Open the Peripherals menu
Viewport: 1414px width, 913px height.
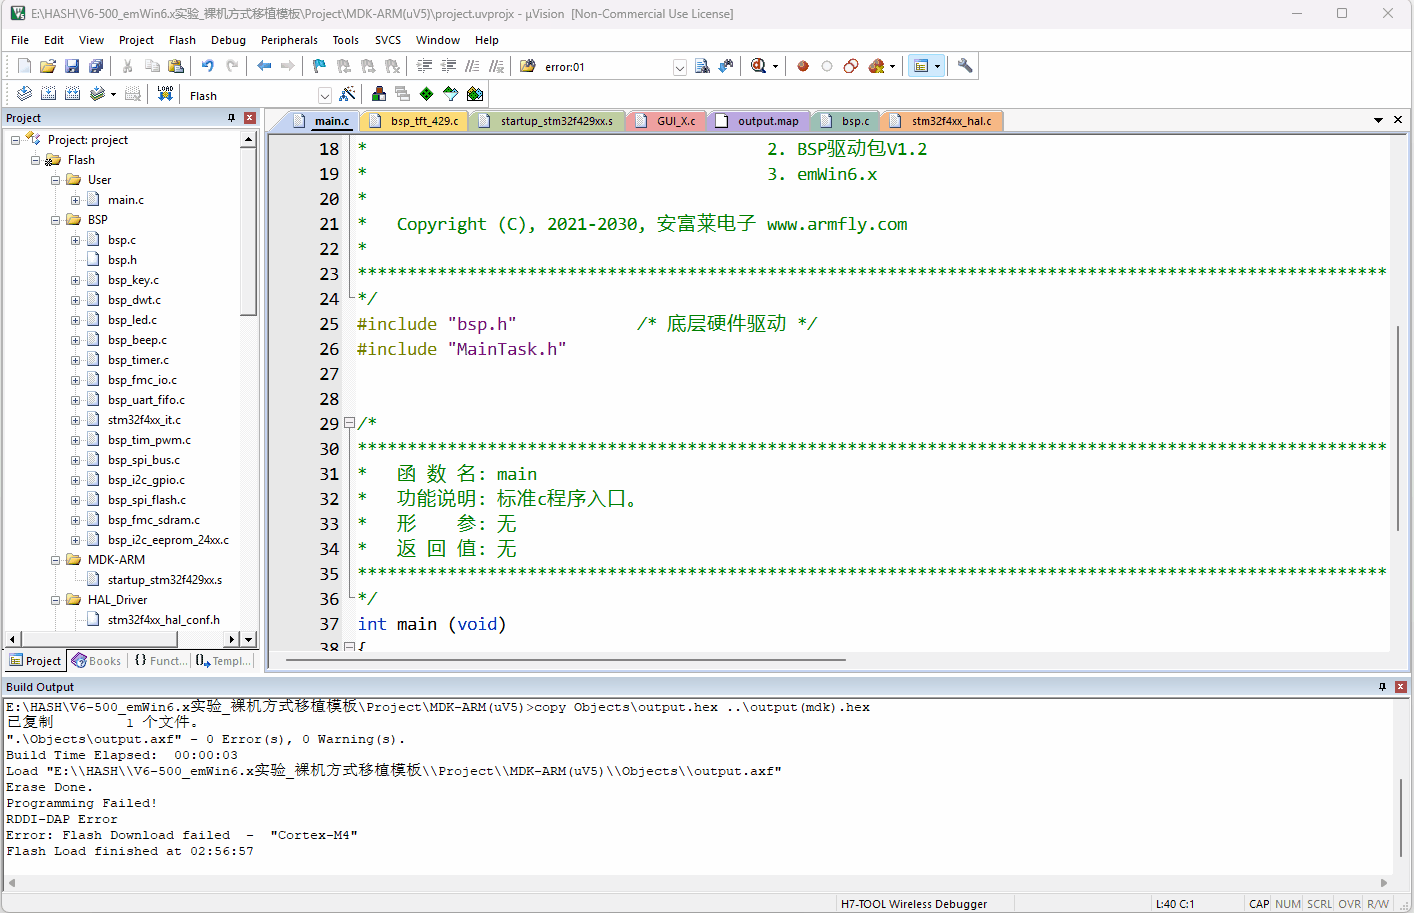click(289, 40)
